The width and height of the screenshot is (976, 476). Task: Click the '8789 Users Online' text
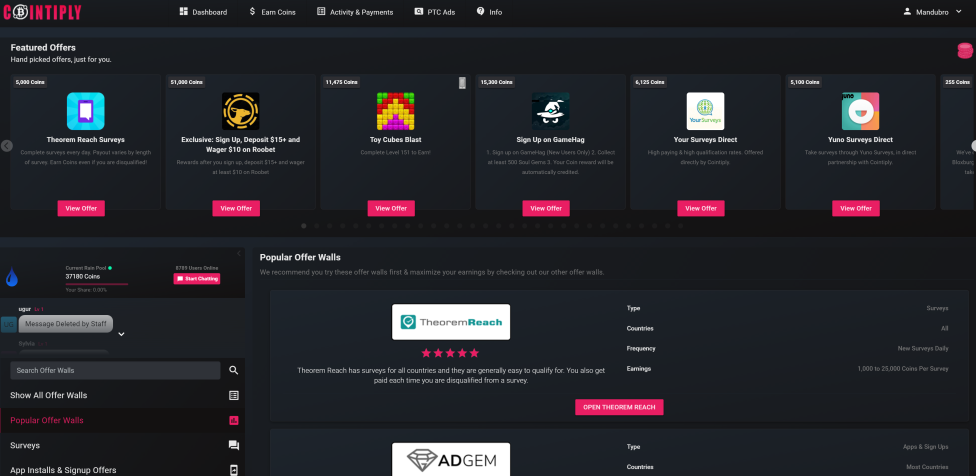tap(195, 267)
